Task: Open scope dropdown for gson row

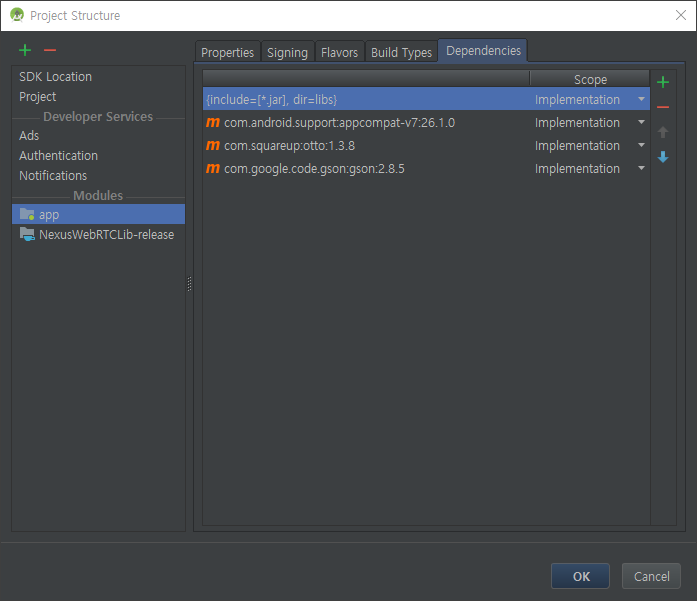Action: click(641, 168)
